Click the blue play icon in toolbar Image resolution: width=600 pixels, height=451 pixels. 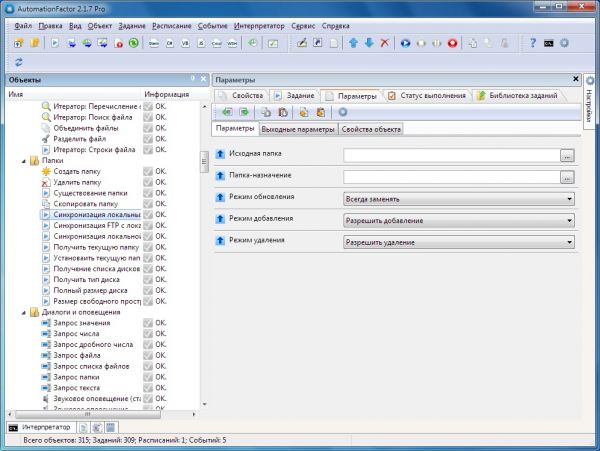point(404,43)
